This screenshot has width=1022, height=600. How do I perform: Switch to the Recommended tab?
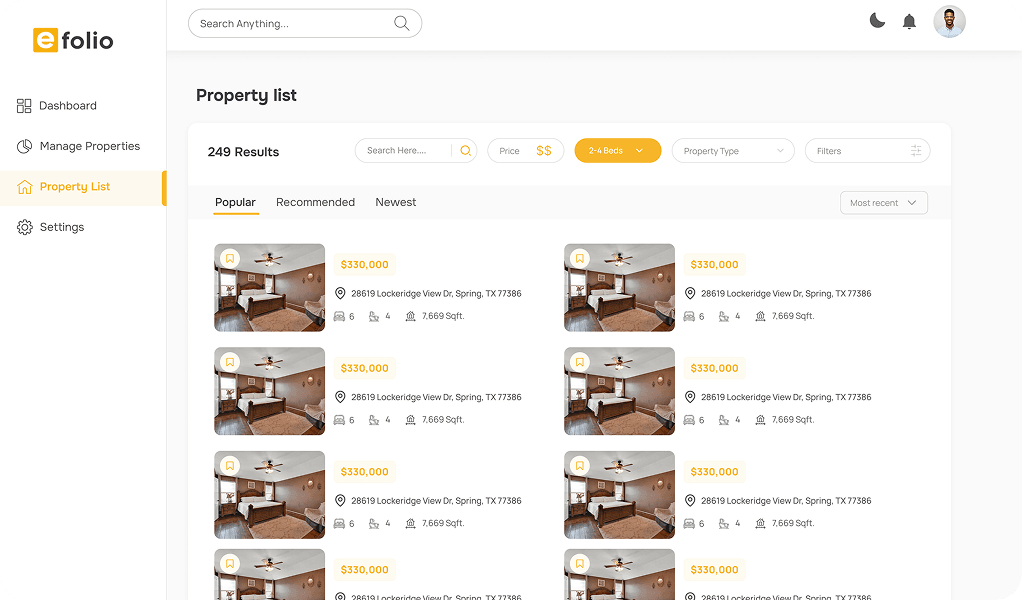315,202
